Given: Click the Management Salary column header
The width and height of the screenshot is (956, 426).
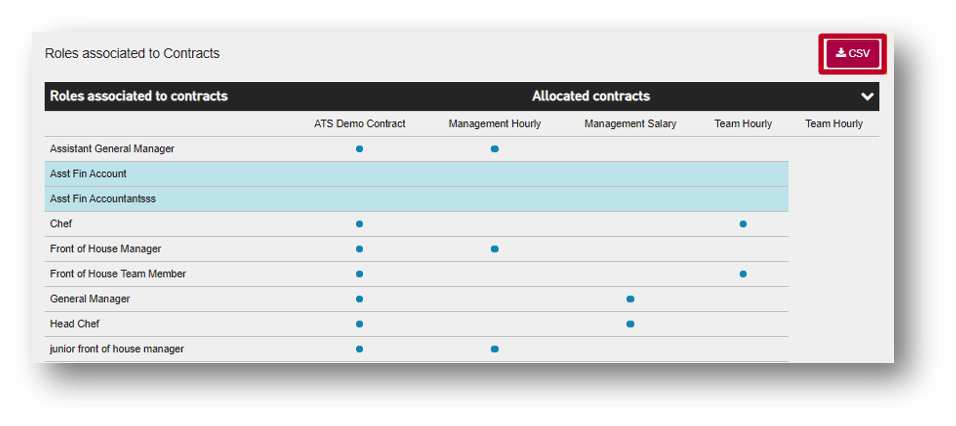Looking at the screenshot, I should [630, 124].
